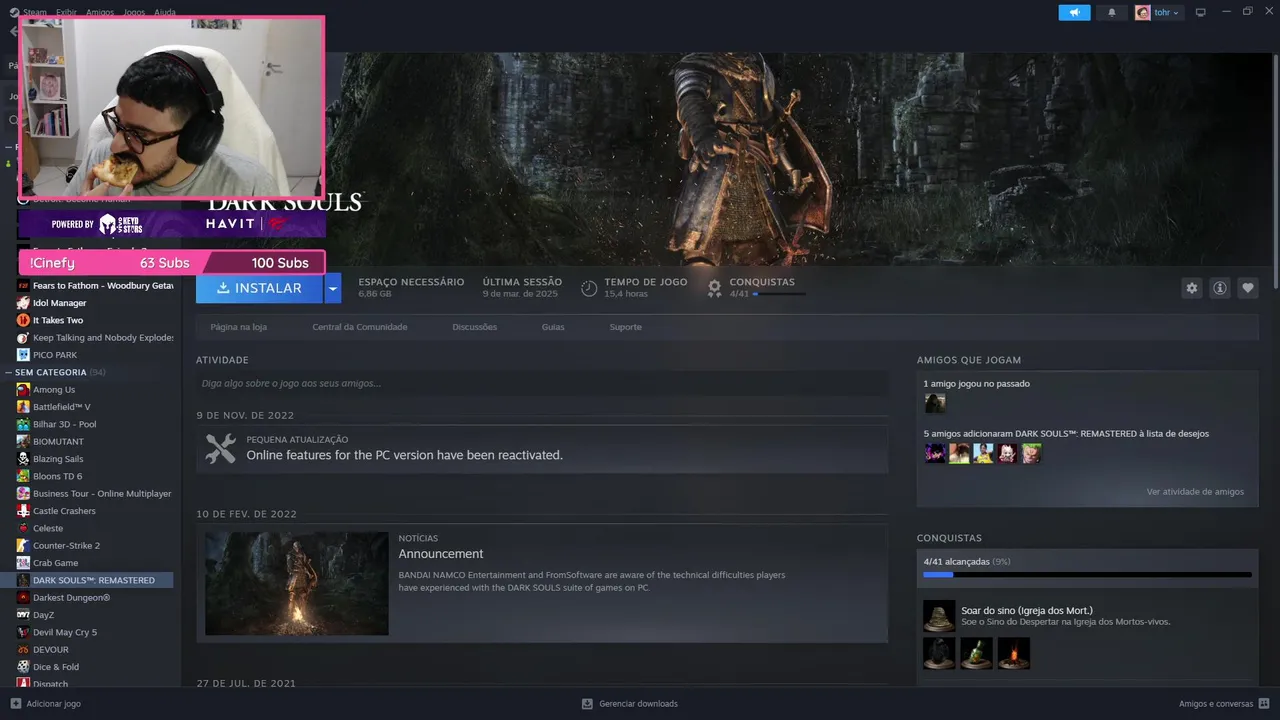
Task: Expand the install options dropdown arrow
Action: (333, 288)
